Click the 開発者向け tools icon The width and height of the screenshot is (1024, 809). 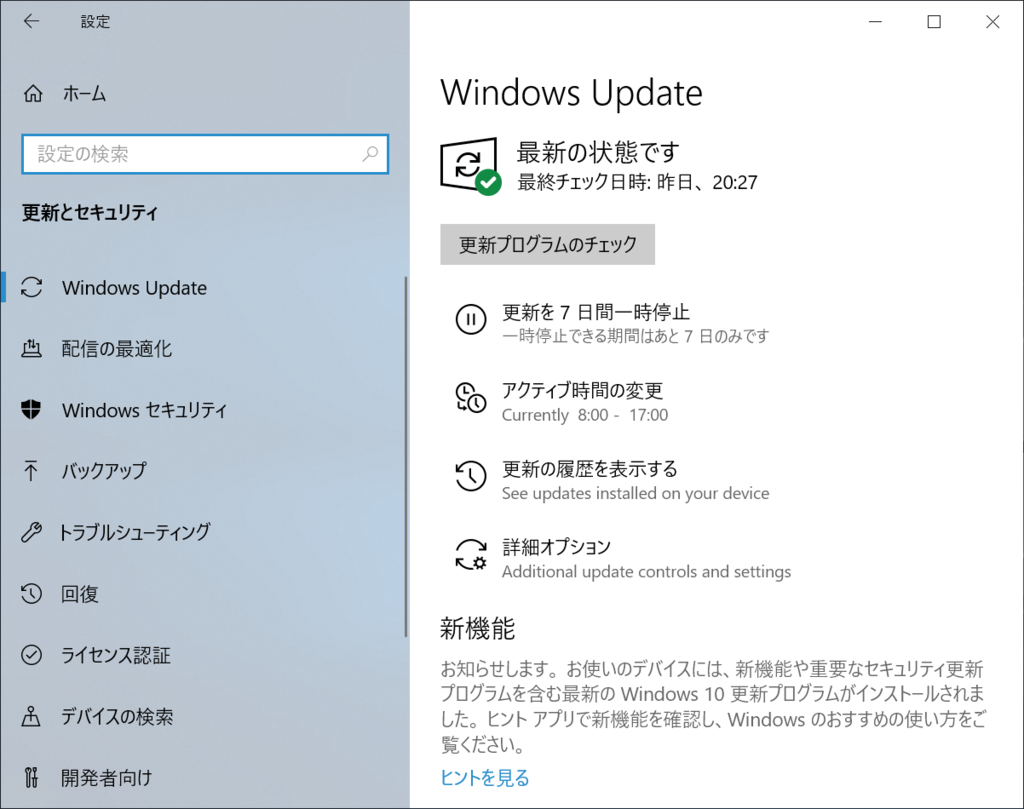(x=31, y=777)
